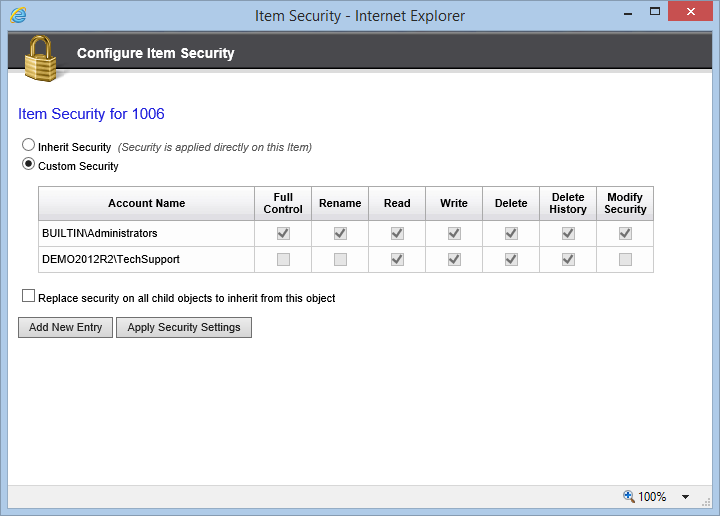Uncheck Delete History for BUILTIN\Administrators

(568, 233)
